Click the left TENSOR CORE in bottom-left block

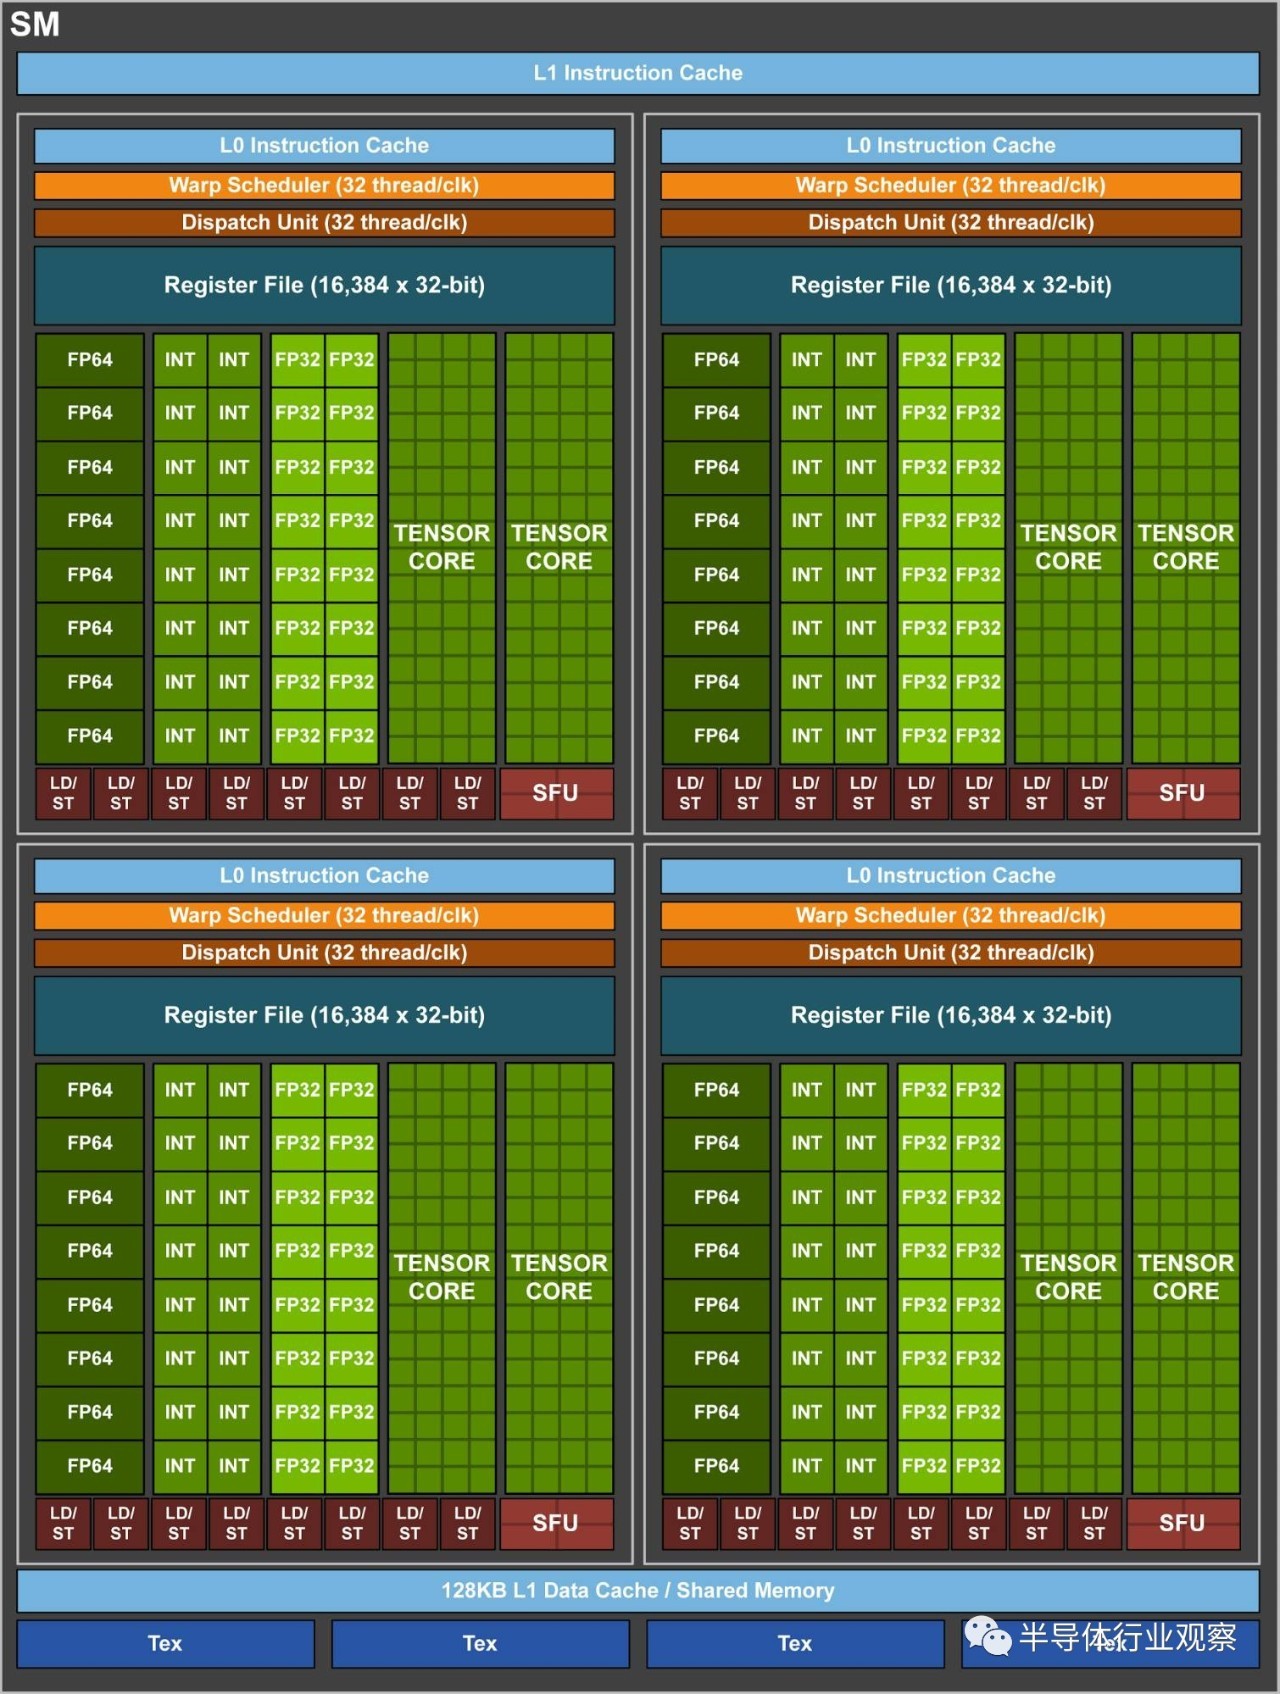tap(442, 1278)
